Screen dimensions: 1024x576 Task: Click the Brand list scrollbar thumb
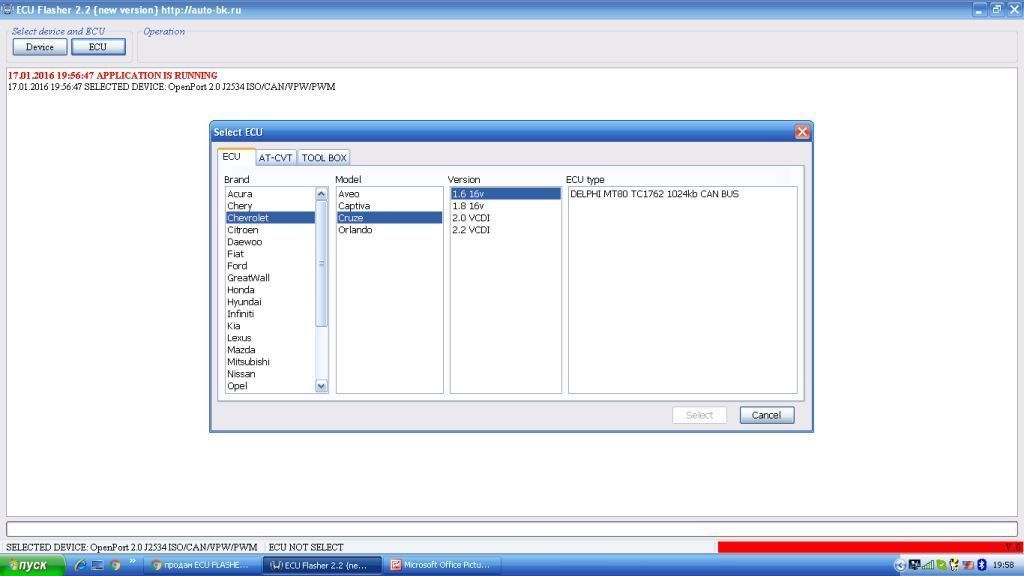tap(321, 264)
